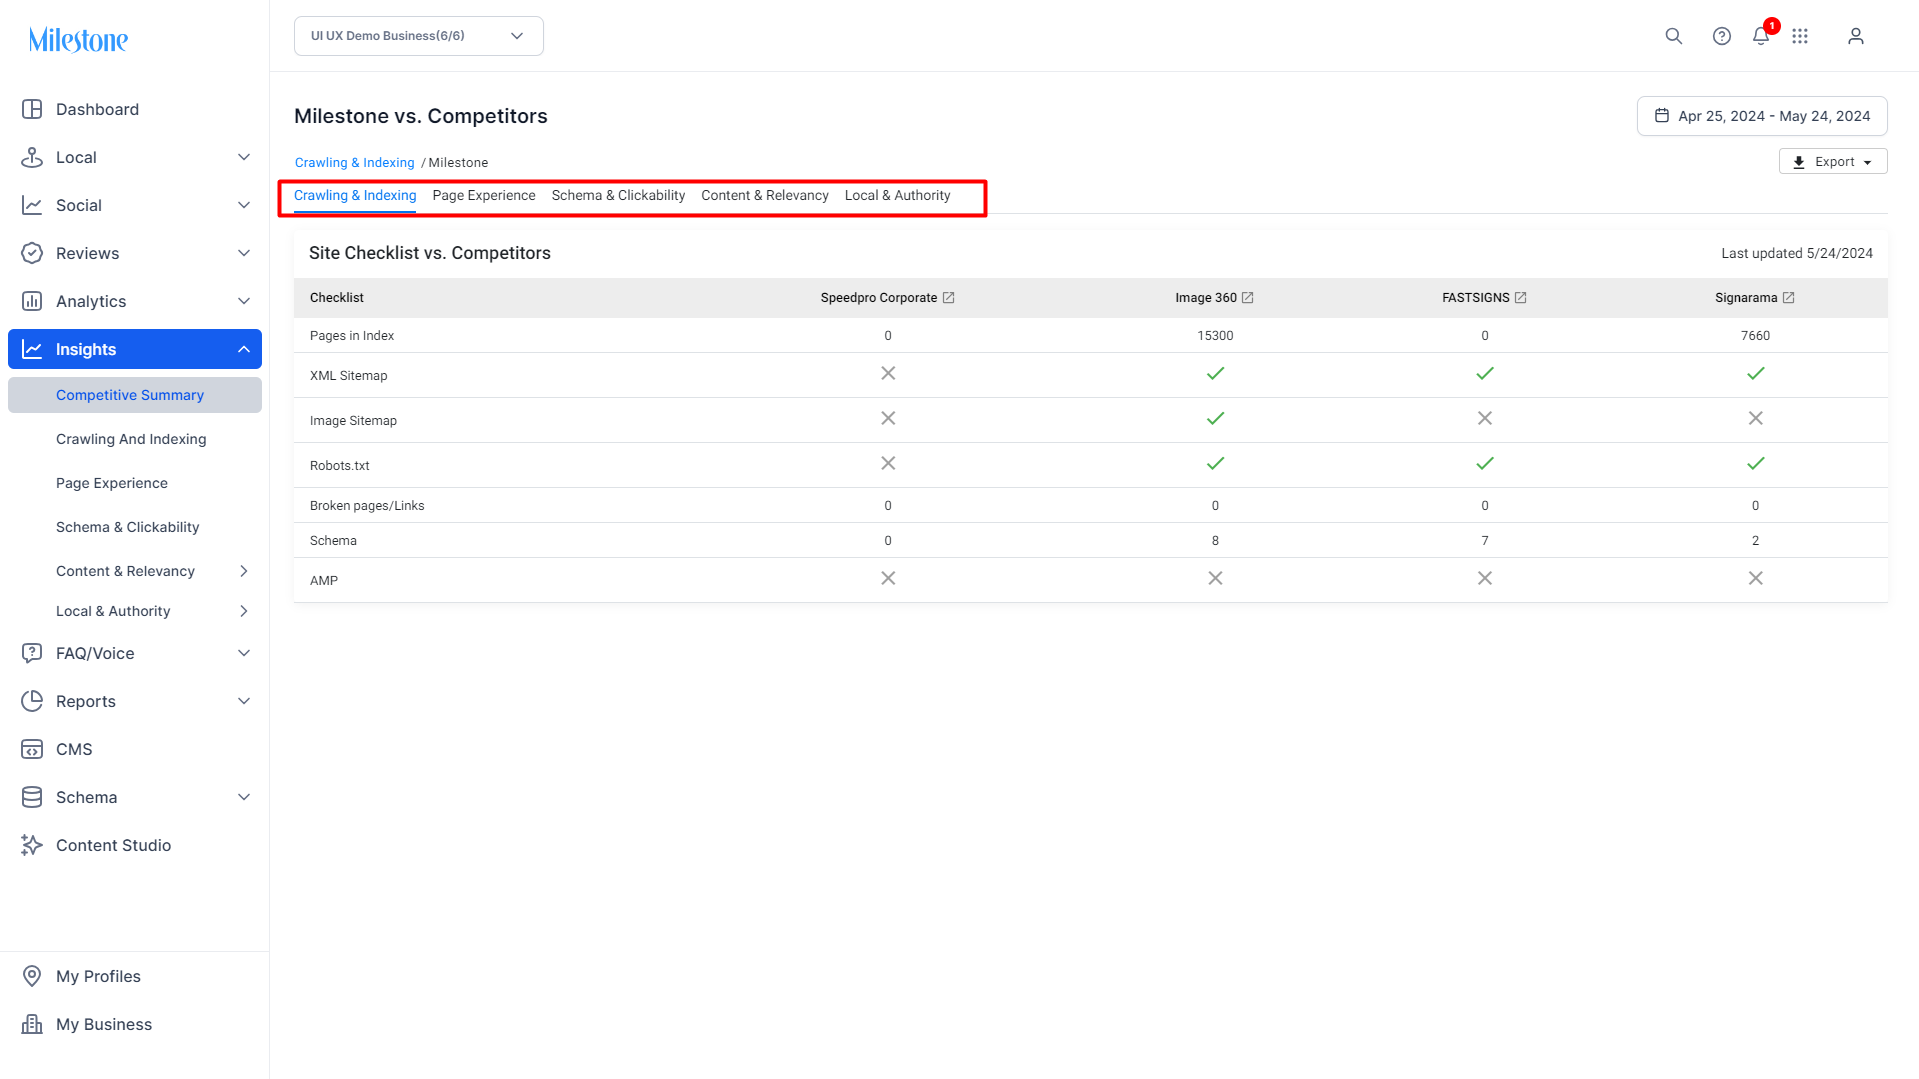Screen dimensions: 1919x1079
Task: Click the CMS code window icon
Action: point(32,749)
